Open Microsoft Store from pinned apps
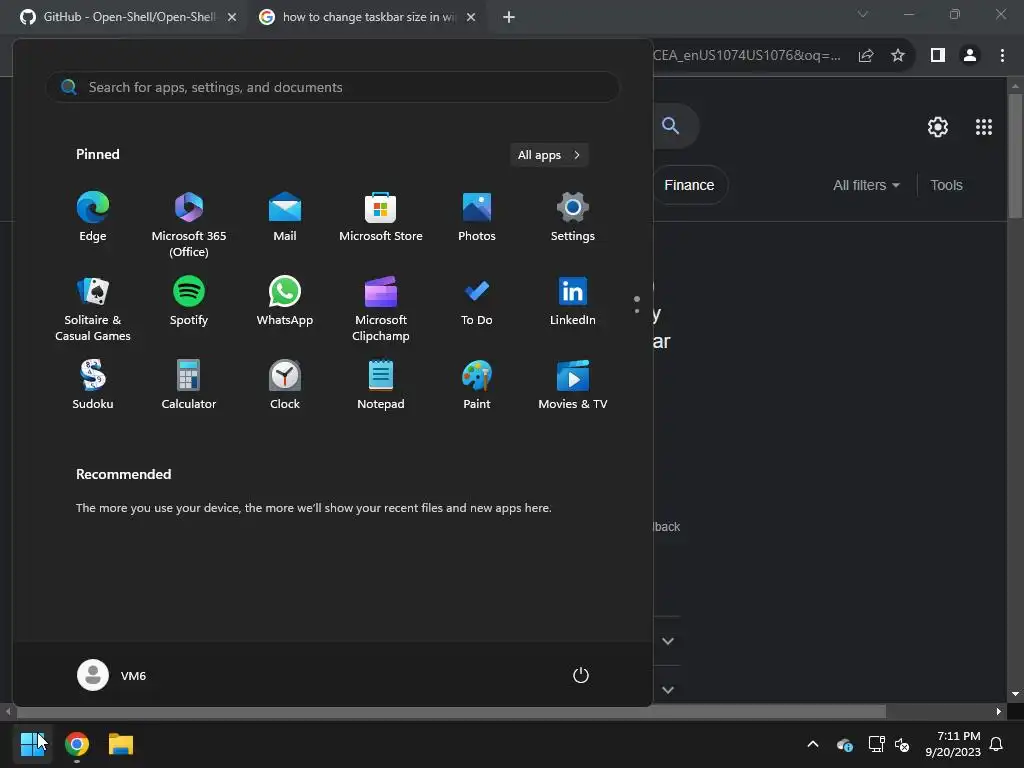Viewport: 1024px width, 768px height. coord(381,217)
